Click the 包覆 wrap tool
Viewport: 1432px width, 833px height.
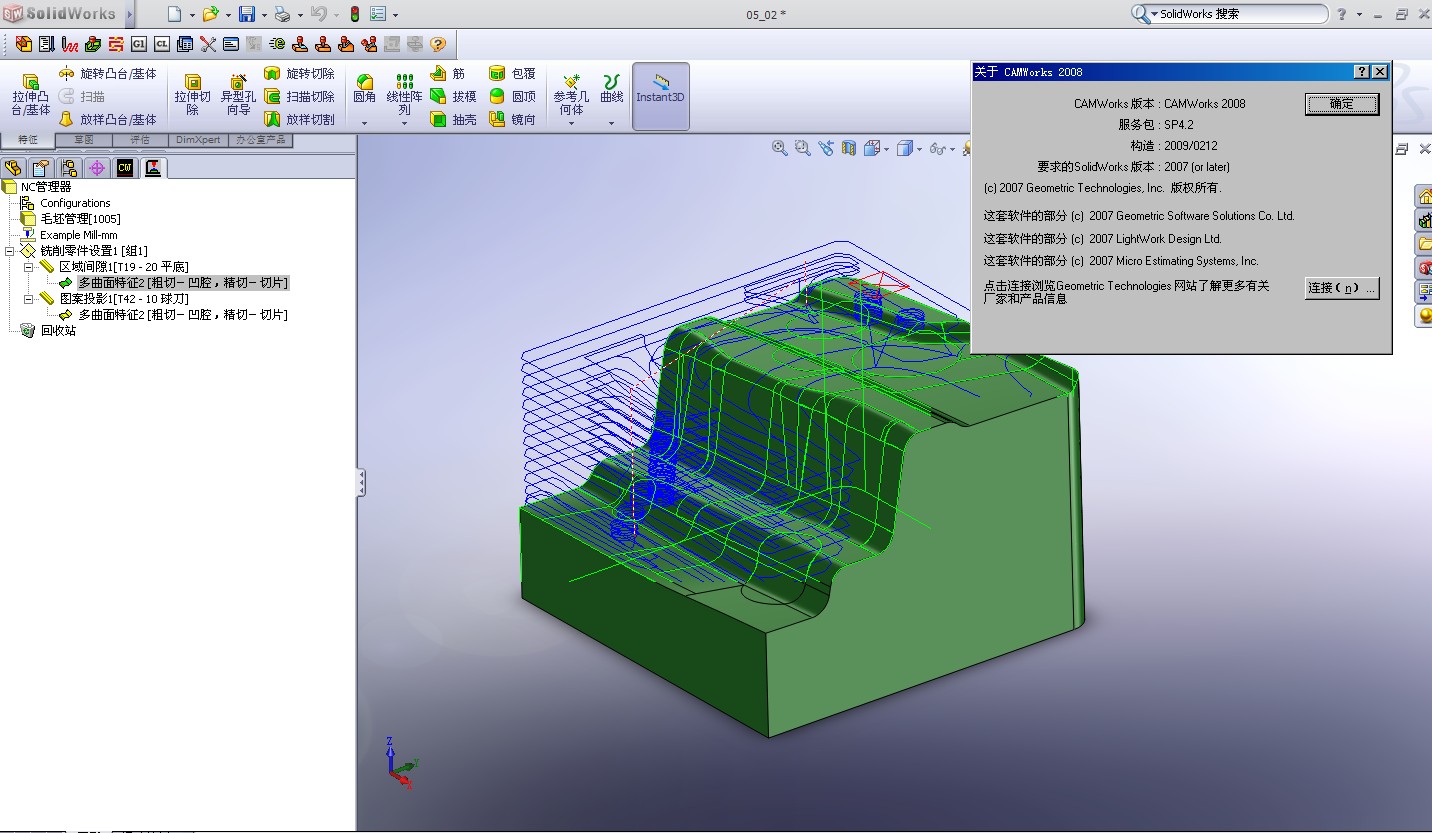[512, 74]
